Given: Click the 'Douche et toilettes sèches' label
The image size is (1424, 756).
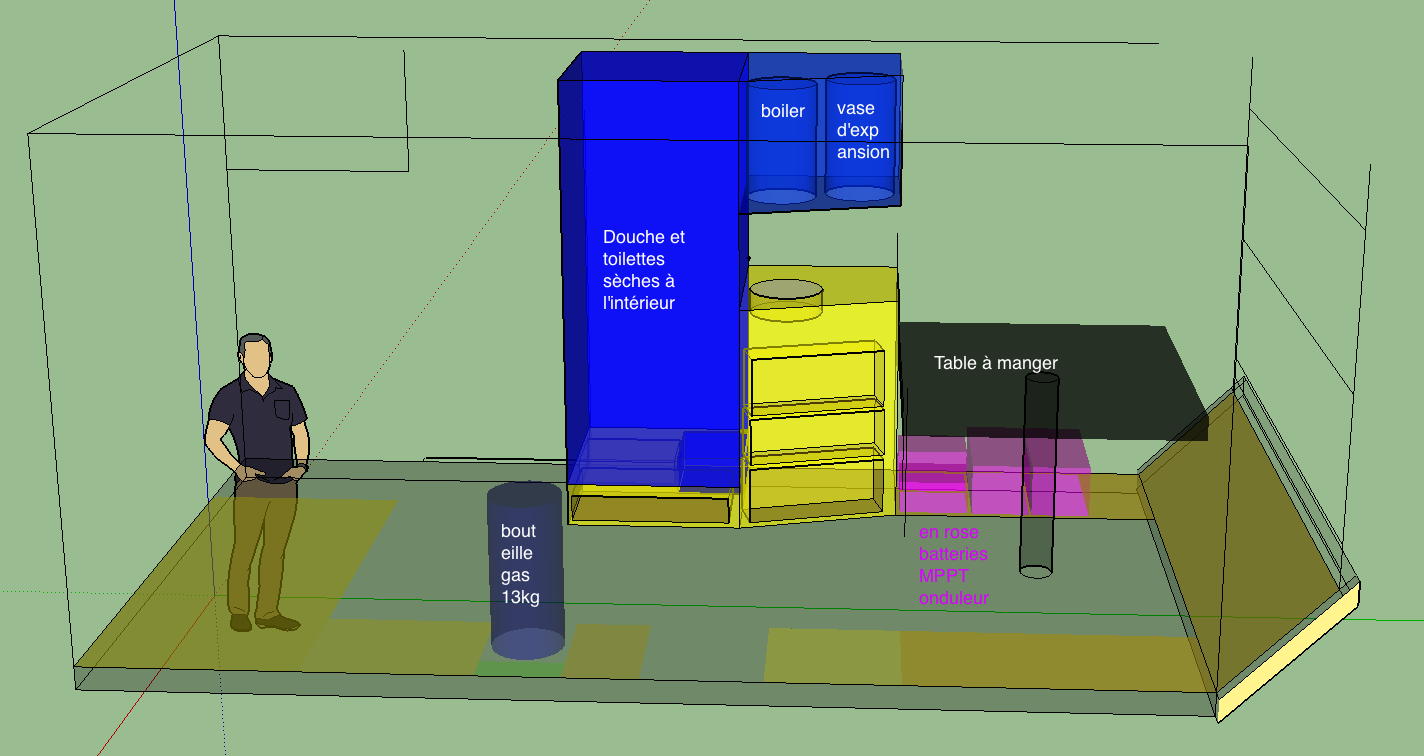Looking at the screenshot, I should (x=644, y=270).
